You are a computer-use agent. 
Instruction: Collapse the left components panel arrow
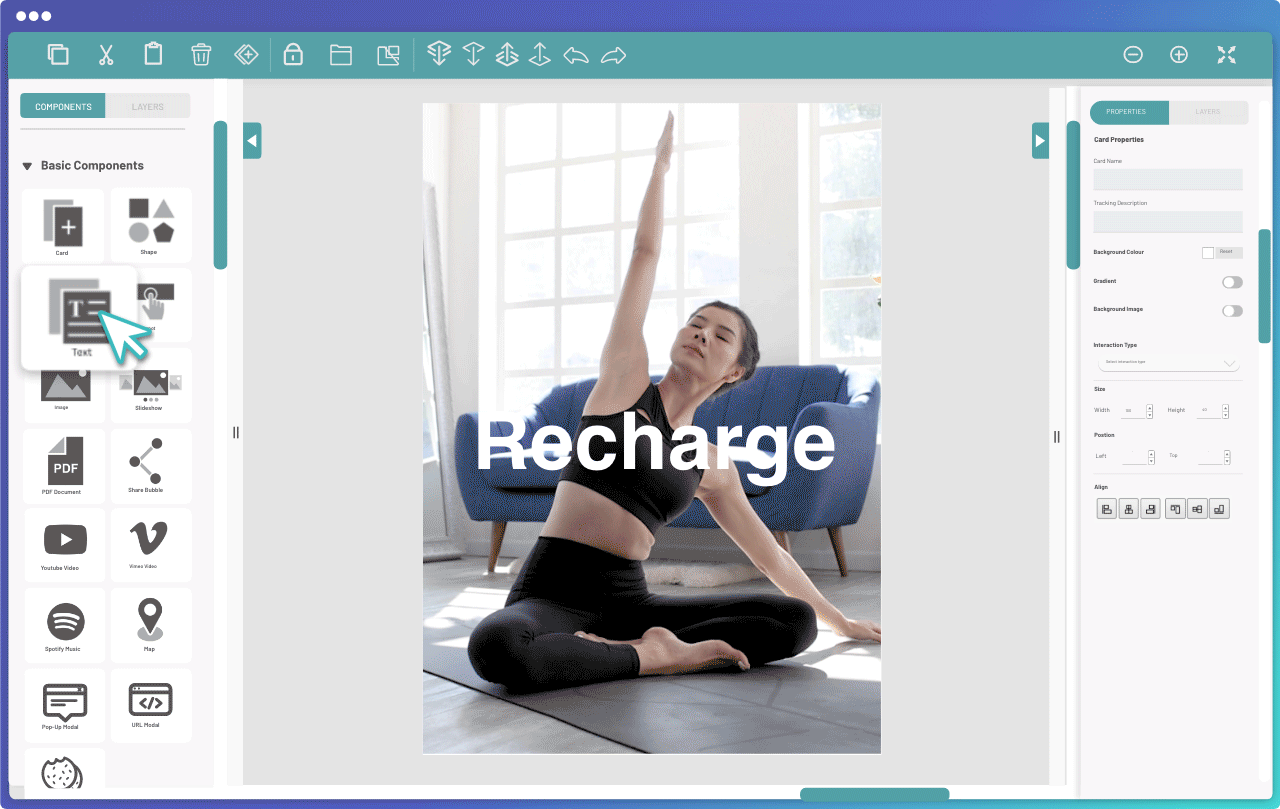point(252,141)
